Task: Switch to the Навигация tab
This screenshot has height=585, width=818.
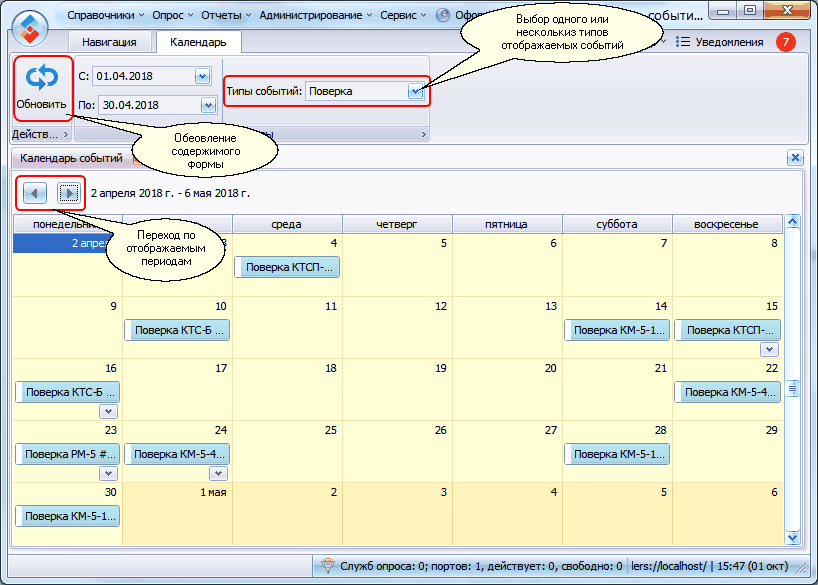Action: click(110, 42)
